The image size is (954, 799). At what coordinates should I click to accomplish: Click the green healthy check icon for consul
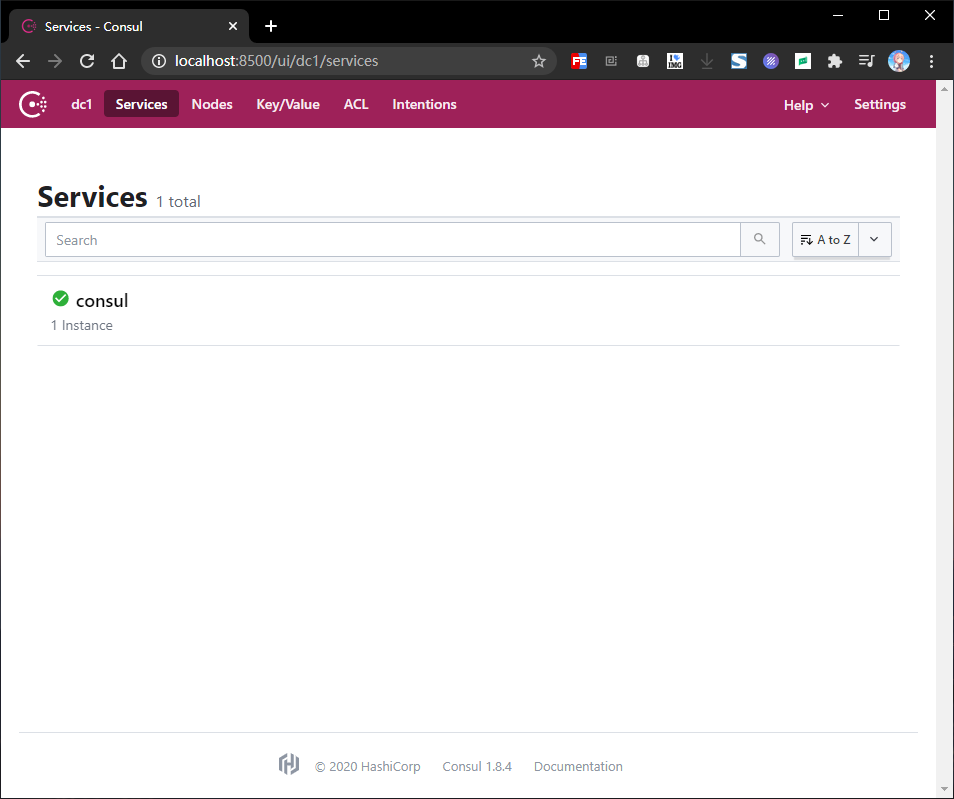pos(60,298)
